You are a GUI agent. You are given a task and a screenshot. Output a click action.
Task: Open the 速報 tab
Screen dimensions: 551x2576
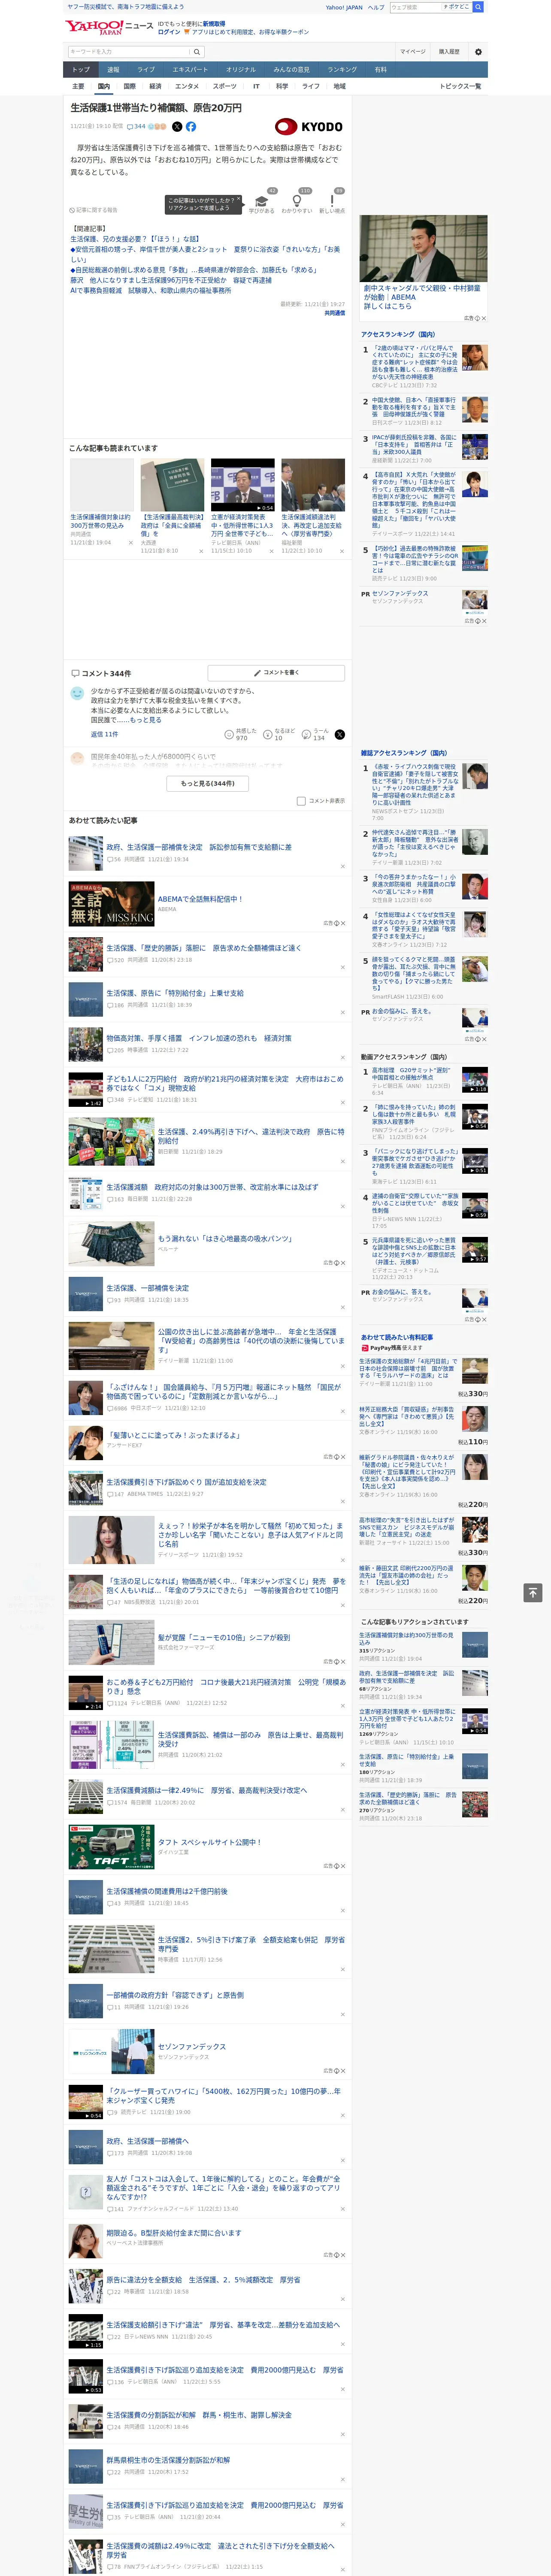coord(113,70)
